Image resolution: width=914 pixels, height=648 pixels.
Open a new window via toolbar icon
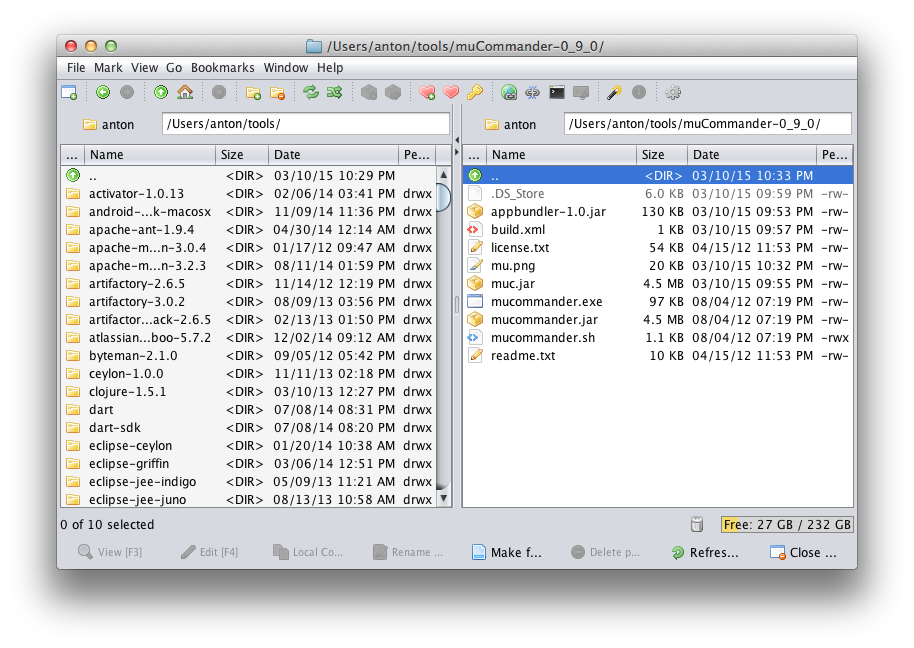click(69, 93)
